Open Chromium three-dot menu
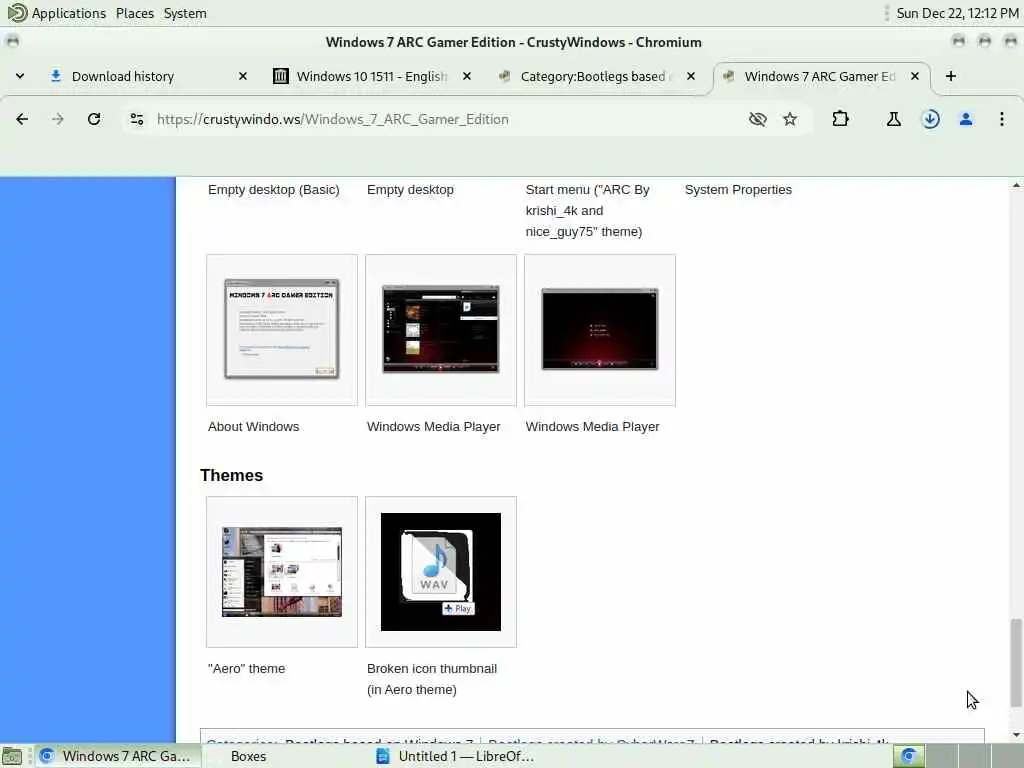Viewport: 1024px width, 768px height. 1002,119
